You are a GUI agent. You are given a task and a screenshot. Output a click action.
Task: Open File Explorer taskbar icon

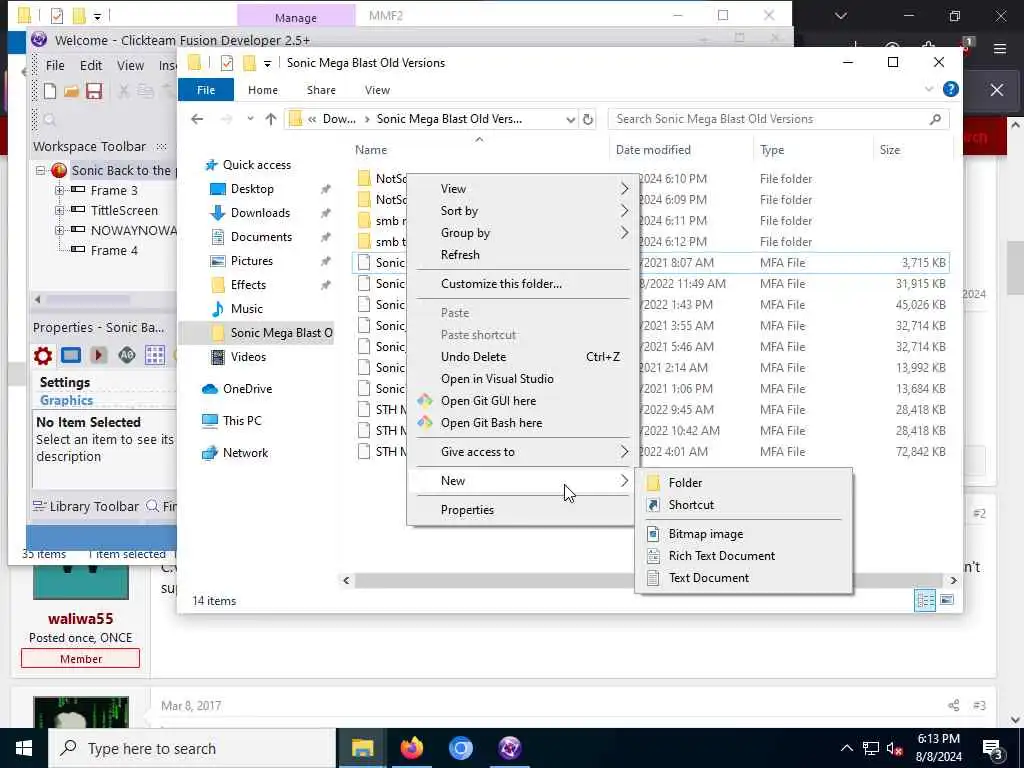point(362,748)
